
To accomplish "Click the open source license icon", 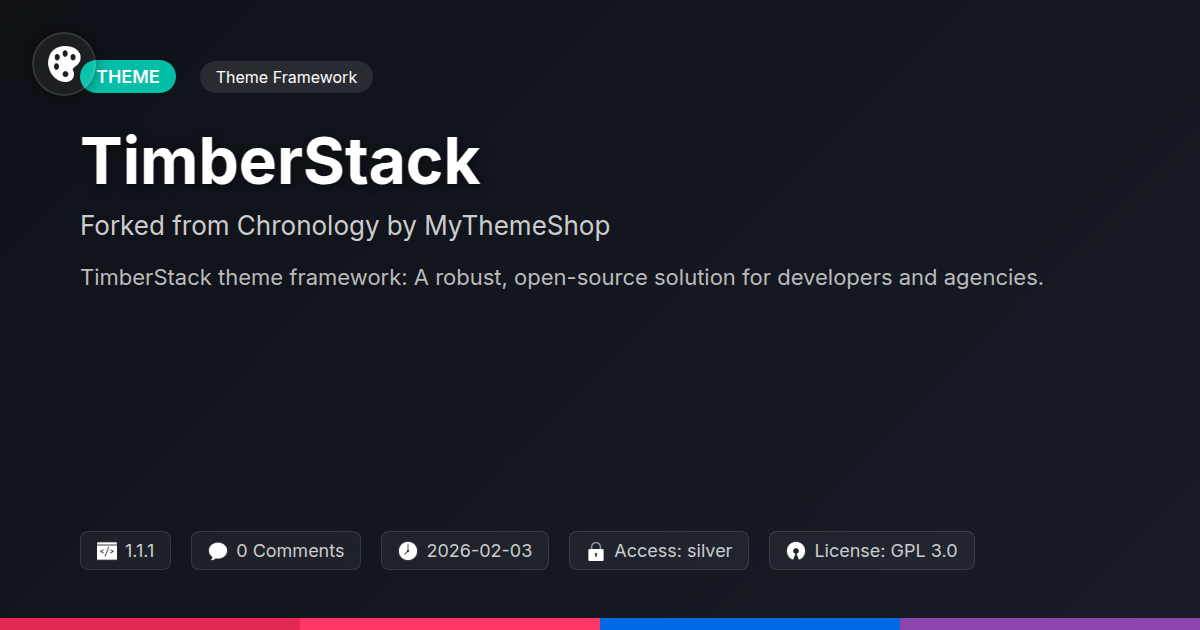I will click(x=796, y=551).
